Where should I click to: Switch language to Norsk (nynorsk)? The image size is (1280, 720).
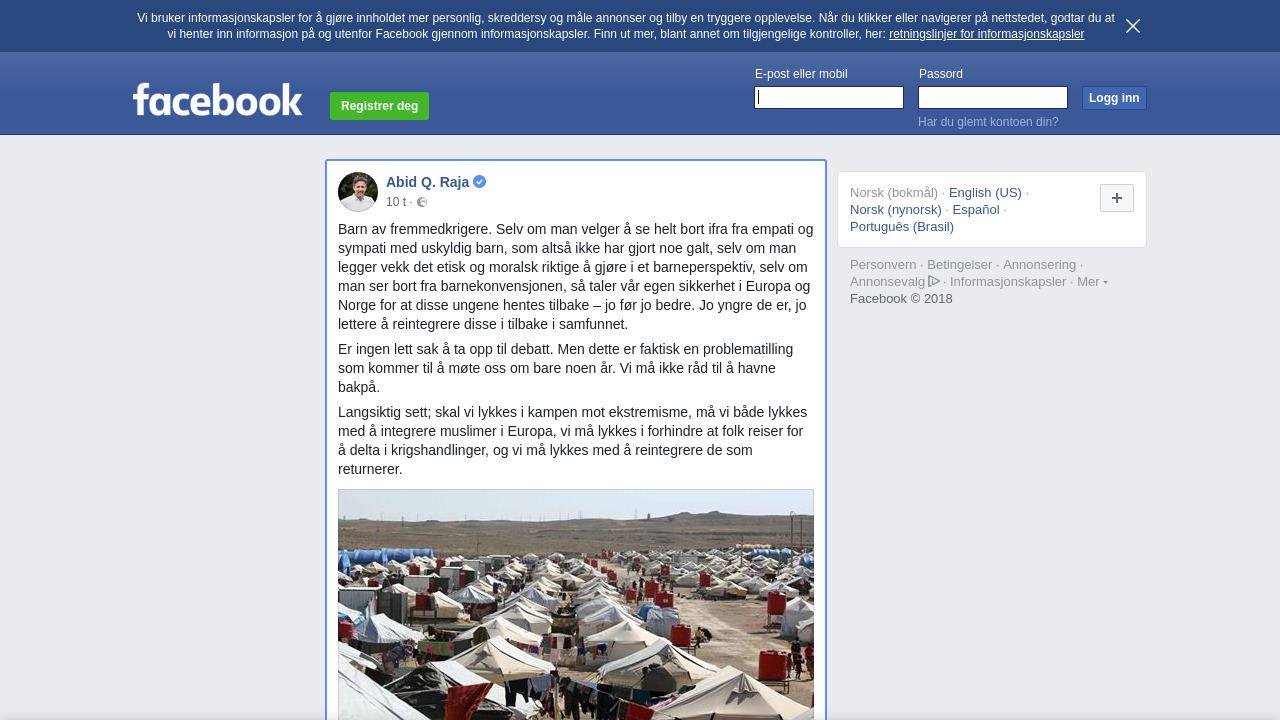click(896, 210)
